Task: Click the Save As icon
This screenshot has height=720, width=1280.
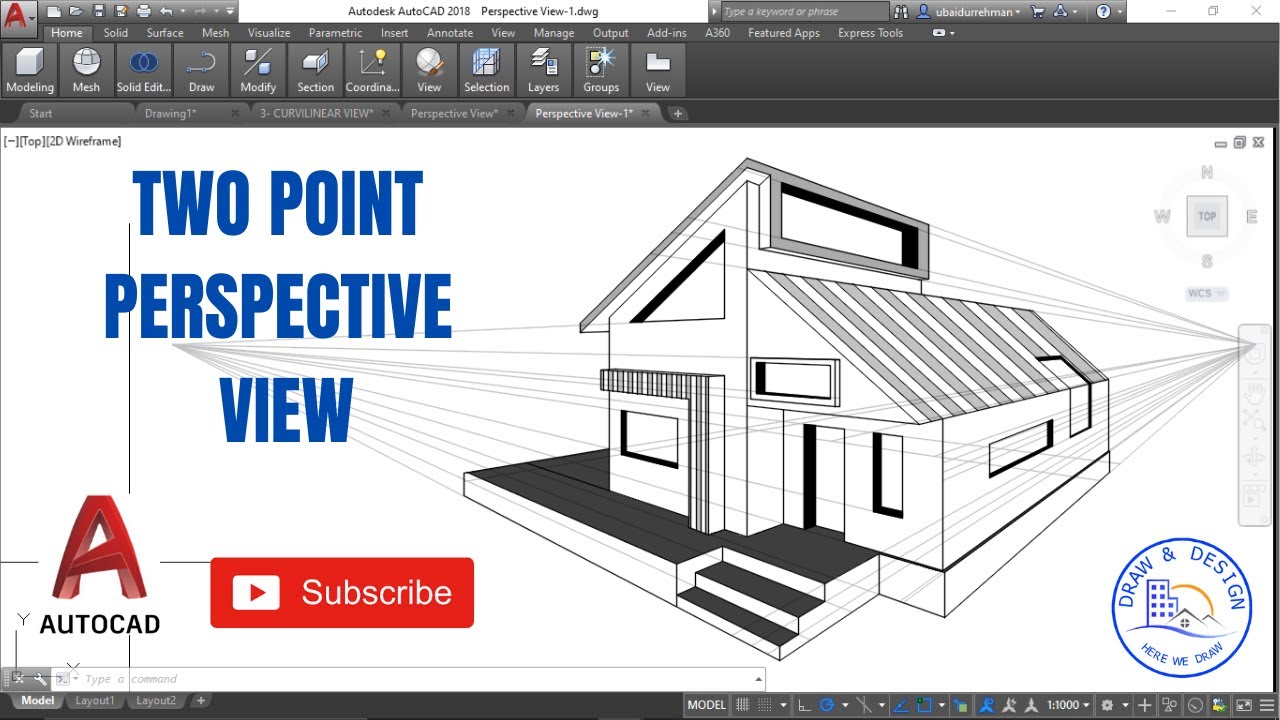Action: 121,12
